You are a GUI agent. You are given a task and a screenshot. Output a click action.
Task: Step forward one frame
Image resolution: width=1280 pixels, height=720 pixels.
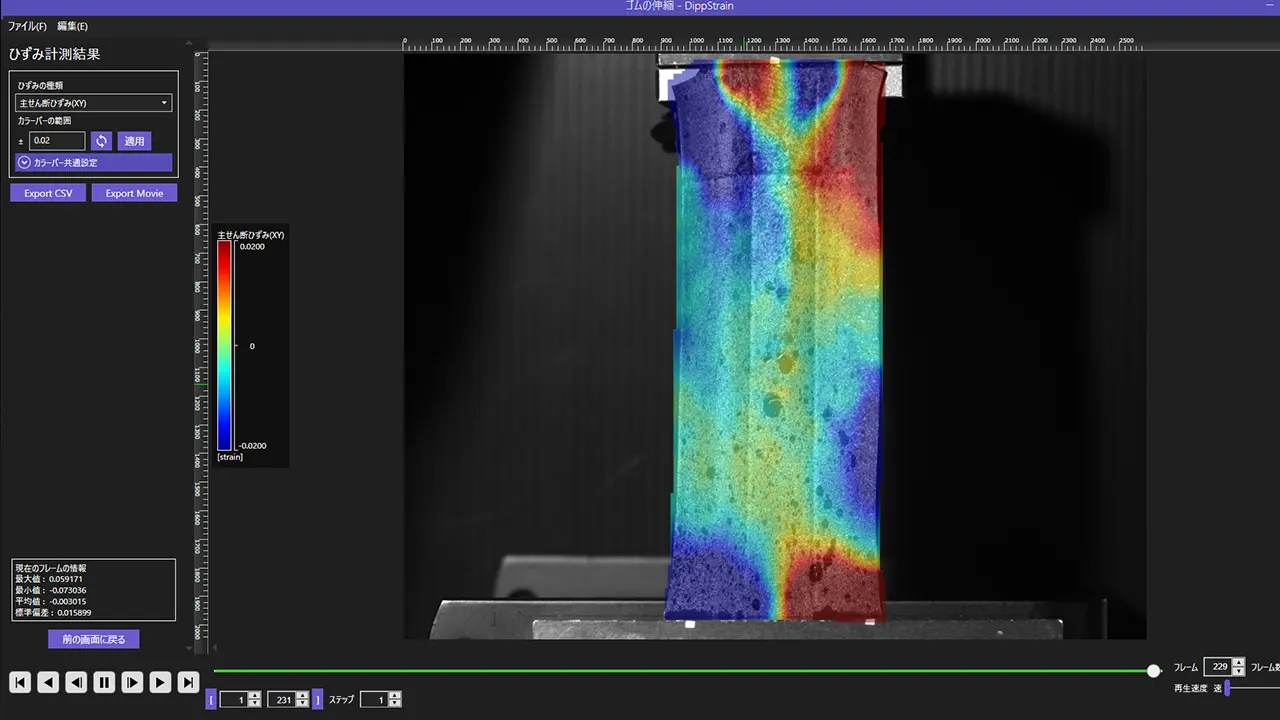[x=132, y=682]
